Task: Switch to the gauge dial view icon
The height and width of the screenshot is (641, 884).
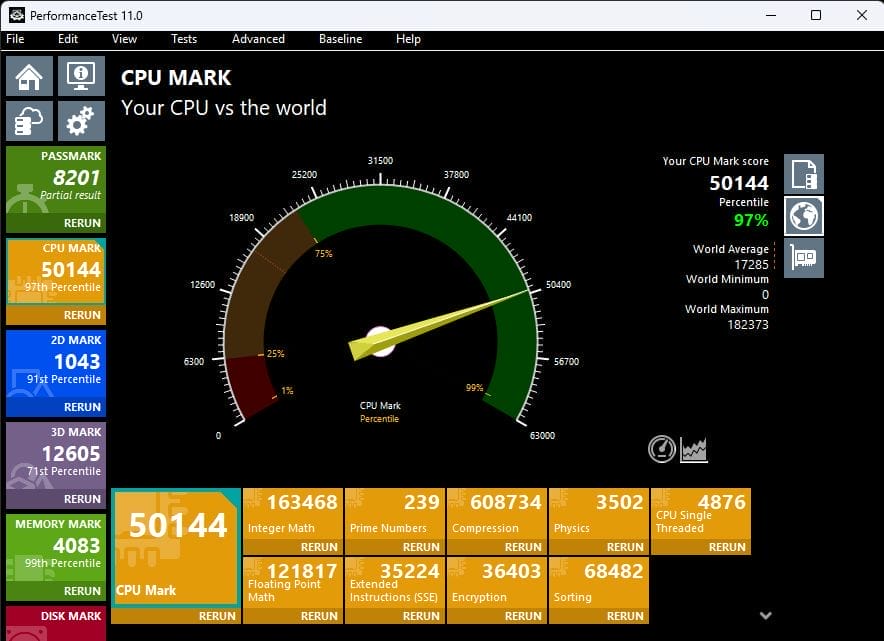Action: (x=661, y=449)
